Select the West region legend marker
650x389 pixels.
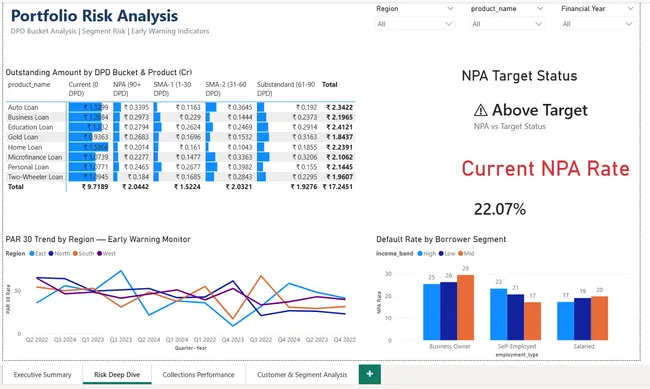[99, 253]
